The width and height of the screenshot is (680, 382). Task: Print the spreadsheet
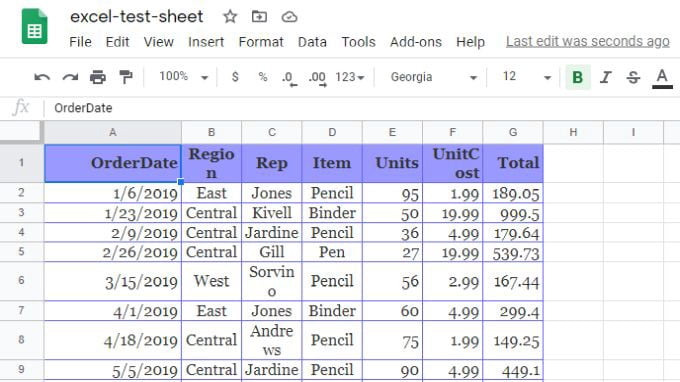pos(98,78)
